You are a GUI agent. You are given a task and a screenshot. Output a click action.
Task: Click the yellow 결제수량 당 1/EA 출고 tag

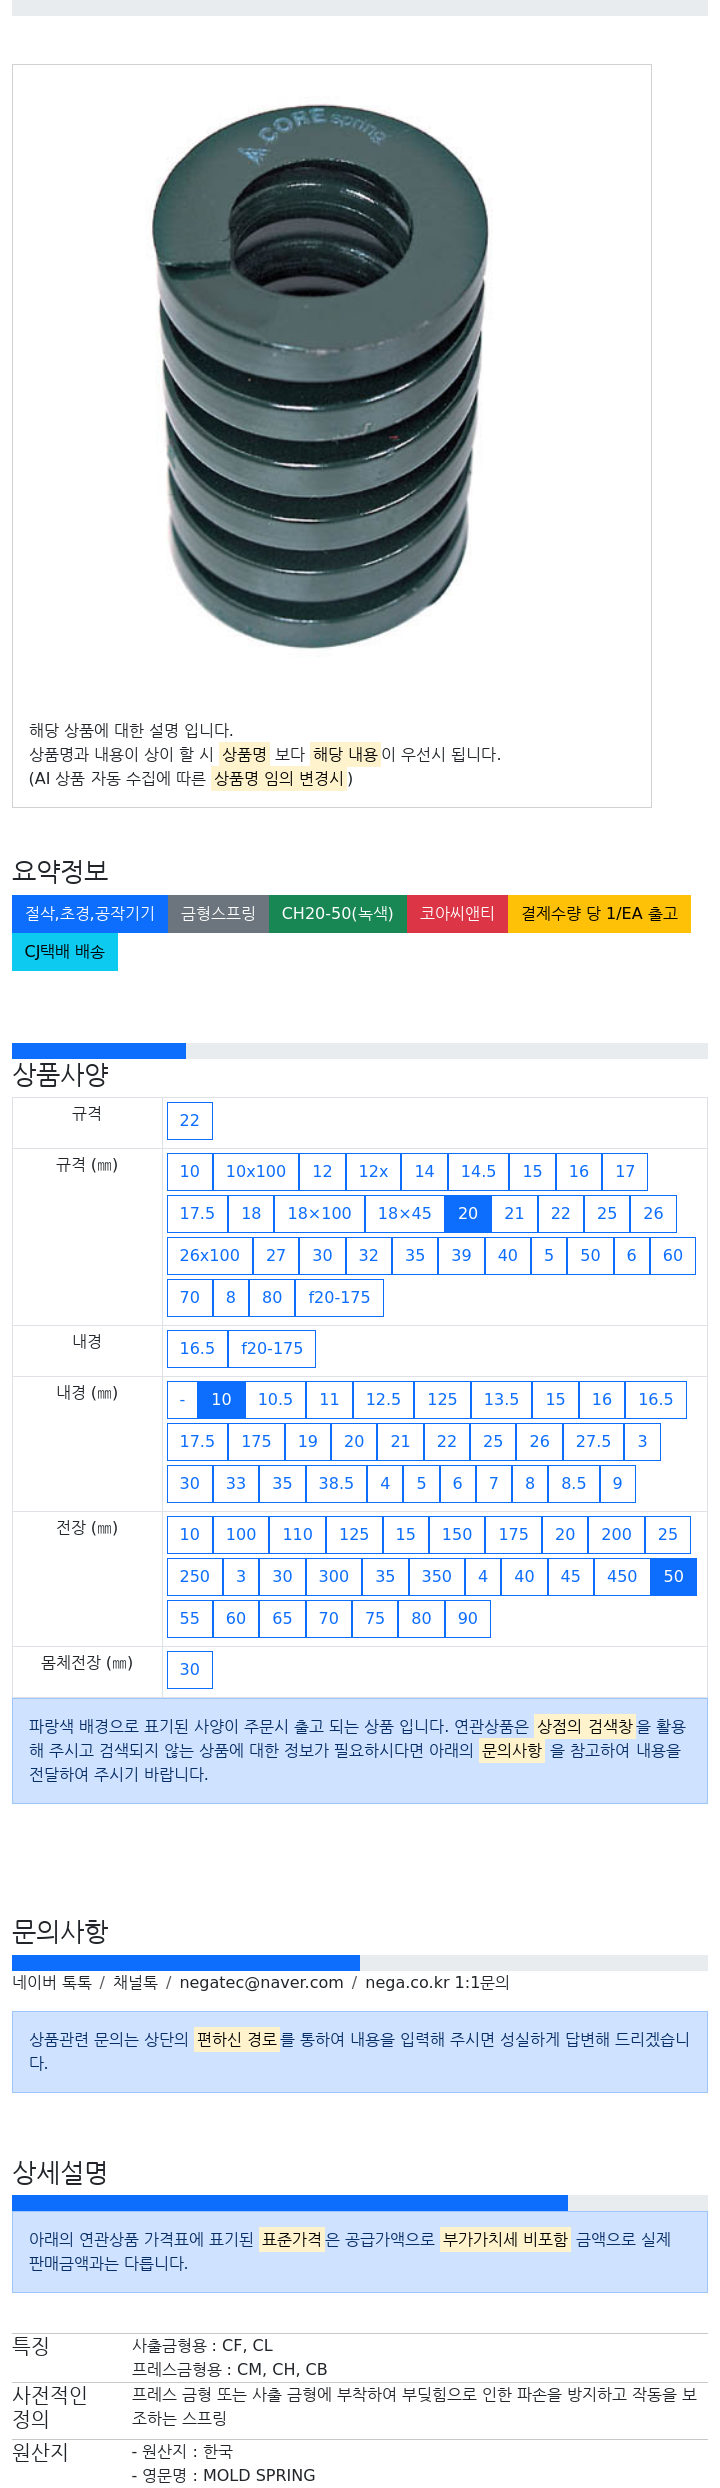(x=599, y=914)
